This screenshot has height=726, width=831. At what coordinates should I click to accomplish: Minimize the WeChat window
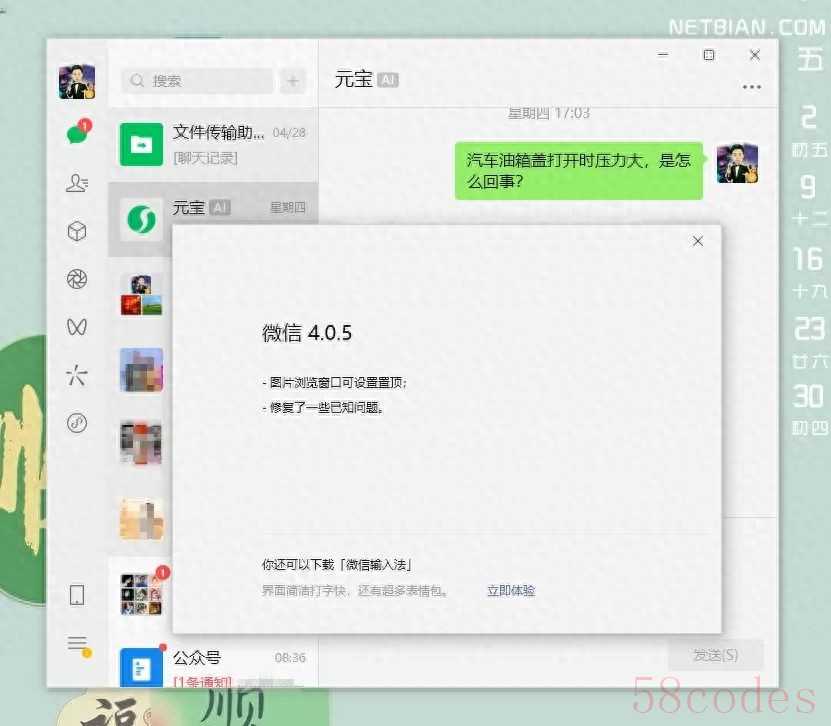662,55
